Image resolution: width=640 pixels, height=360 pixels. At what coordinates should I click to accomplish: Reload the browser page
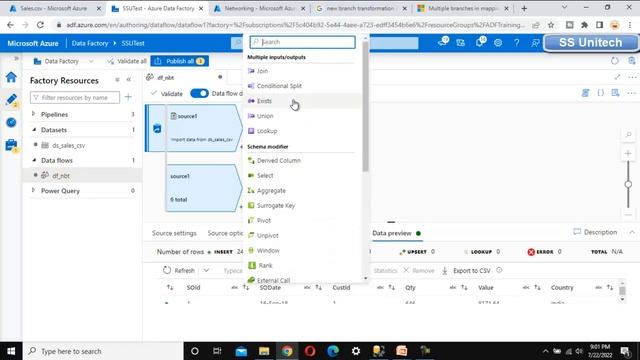[40, 25]
